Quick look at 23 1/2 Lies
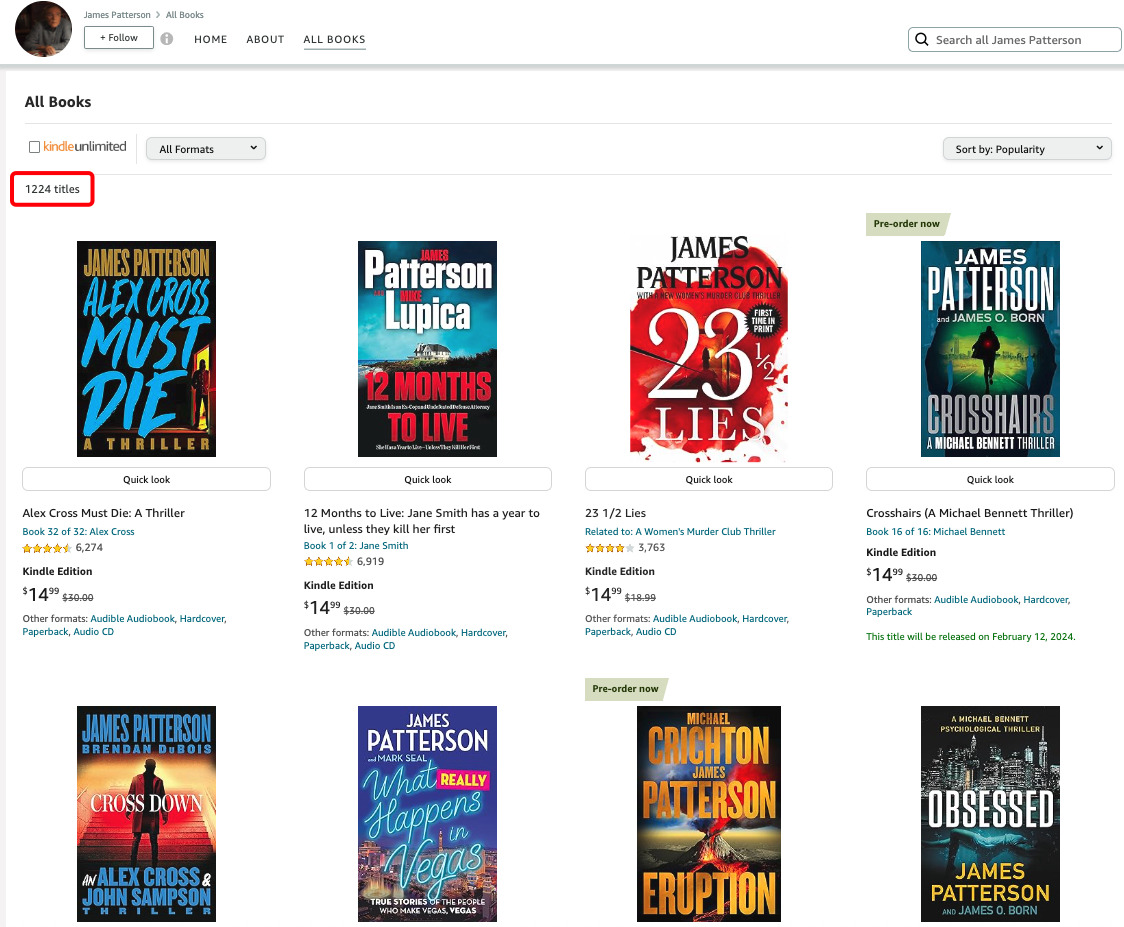This screenshot has height=927, width=1124. 709,479
